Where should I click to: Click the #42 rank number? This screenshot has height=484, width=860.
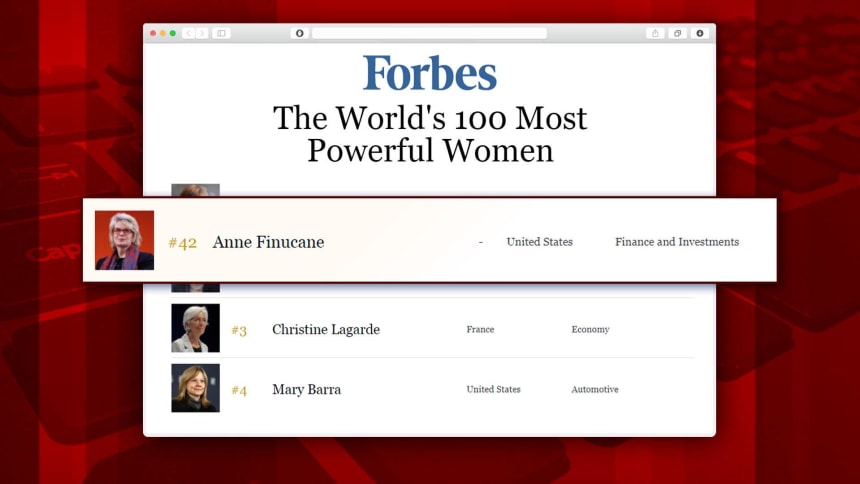pyautogui.click(x=183, y=243)
